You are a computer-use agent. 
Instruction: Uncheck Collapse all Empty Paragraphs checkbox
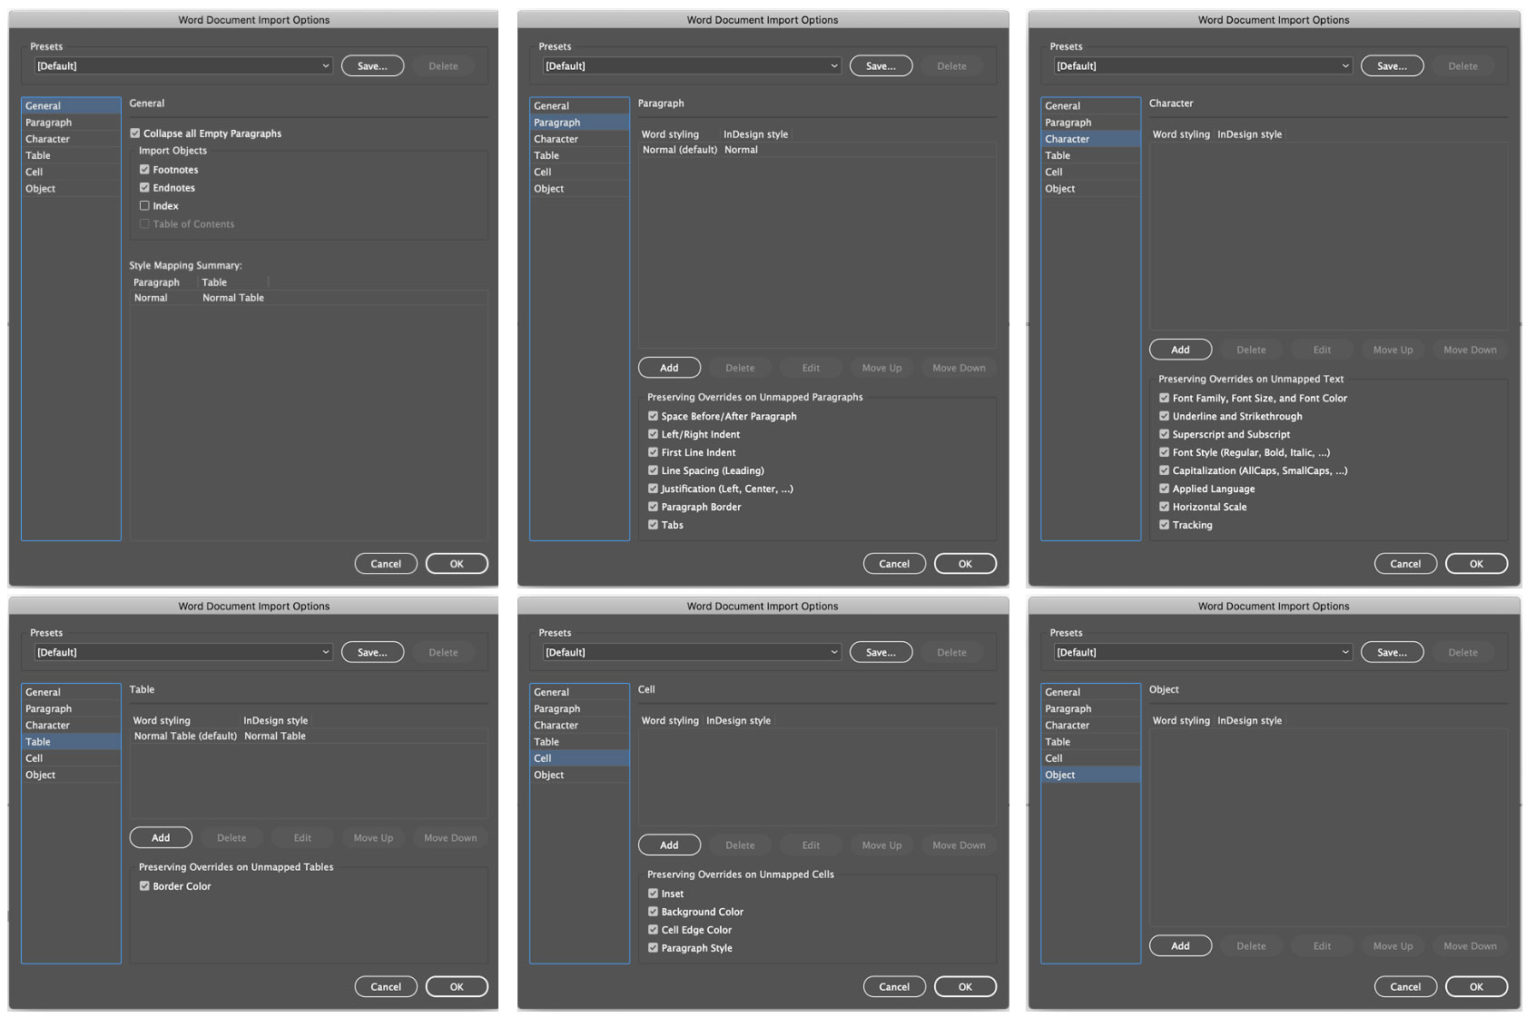point(135,133)
